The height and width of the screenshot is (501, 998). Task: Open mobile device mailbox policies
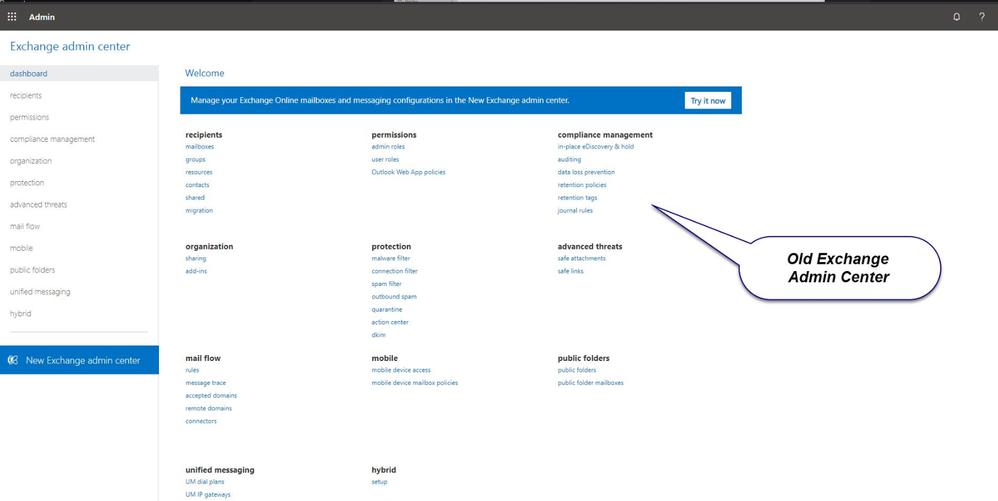(415, 383)
